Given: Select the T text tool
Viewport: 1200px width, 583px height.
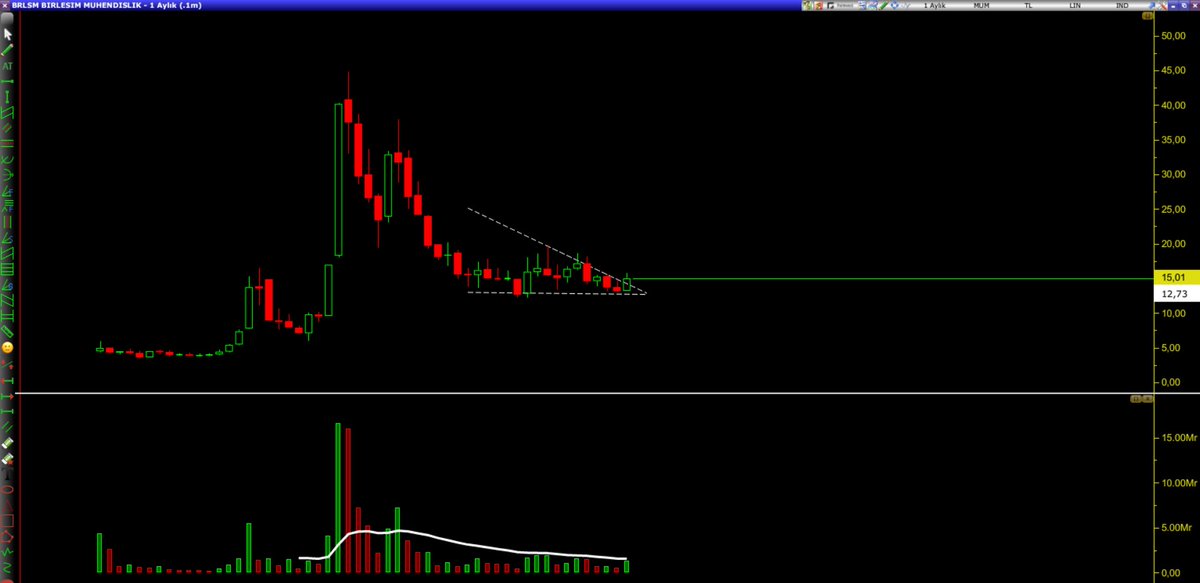Looking at the screenshot, I should coord(7,473).
